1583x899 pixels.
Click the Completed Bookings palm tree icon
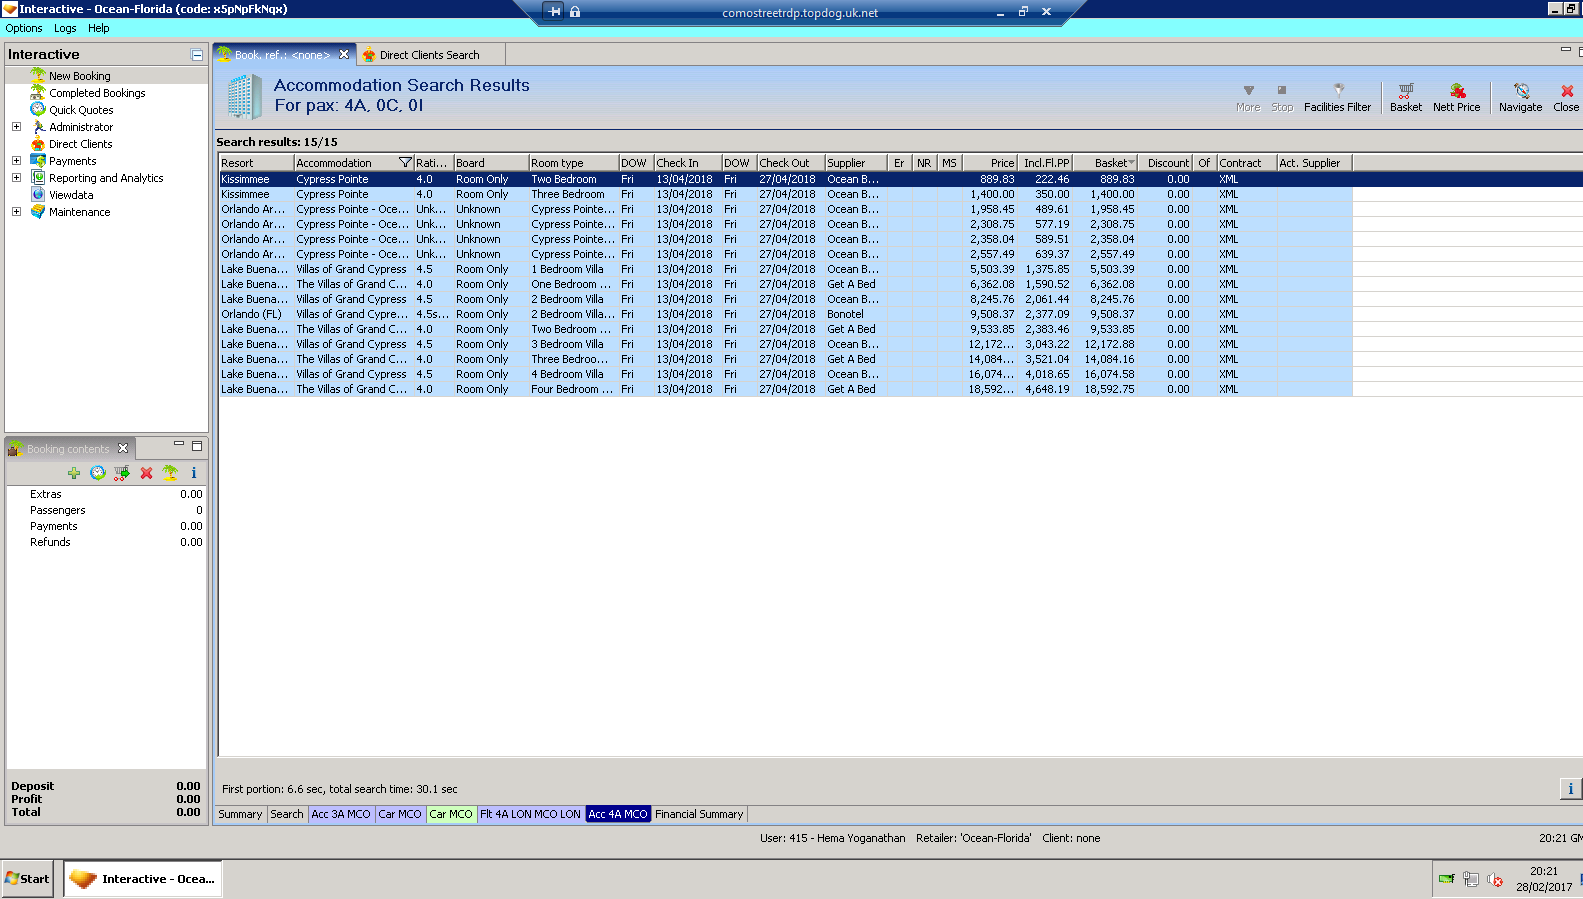[x=38, y=93]
